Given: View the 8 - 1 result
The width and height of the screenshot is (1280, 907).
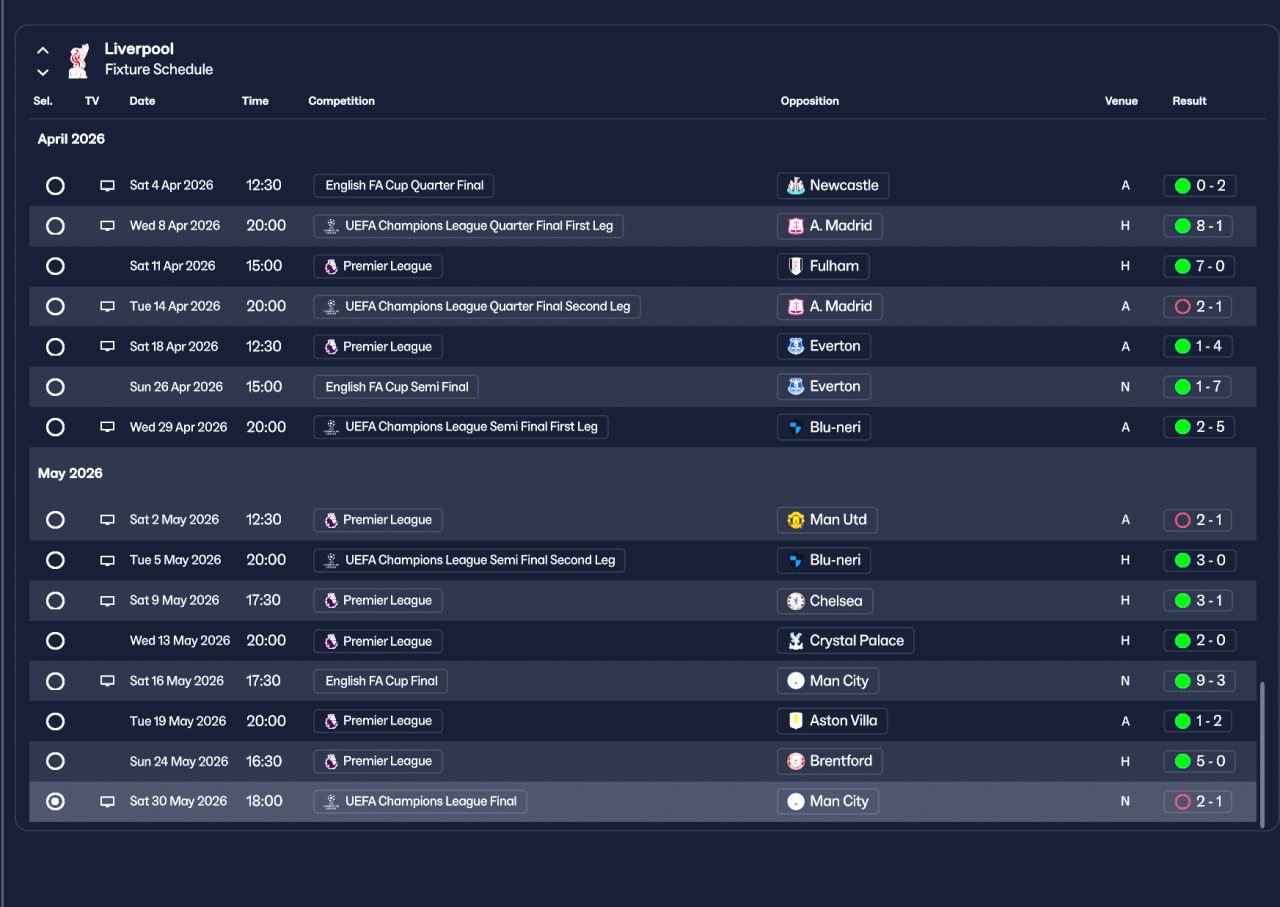Looking at the screenshot, I should (1198, 226).
